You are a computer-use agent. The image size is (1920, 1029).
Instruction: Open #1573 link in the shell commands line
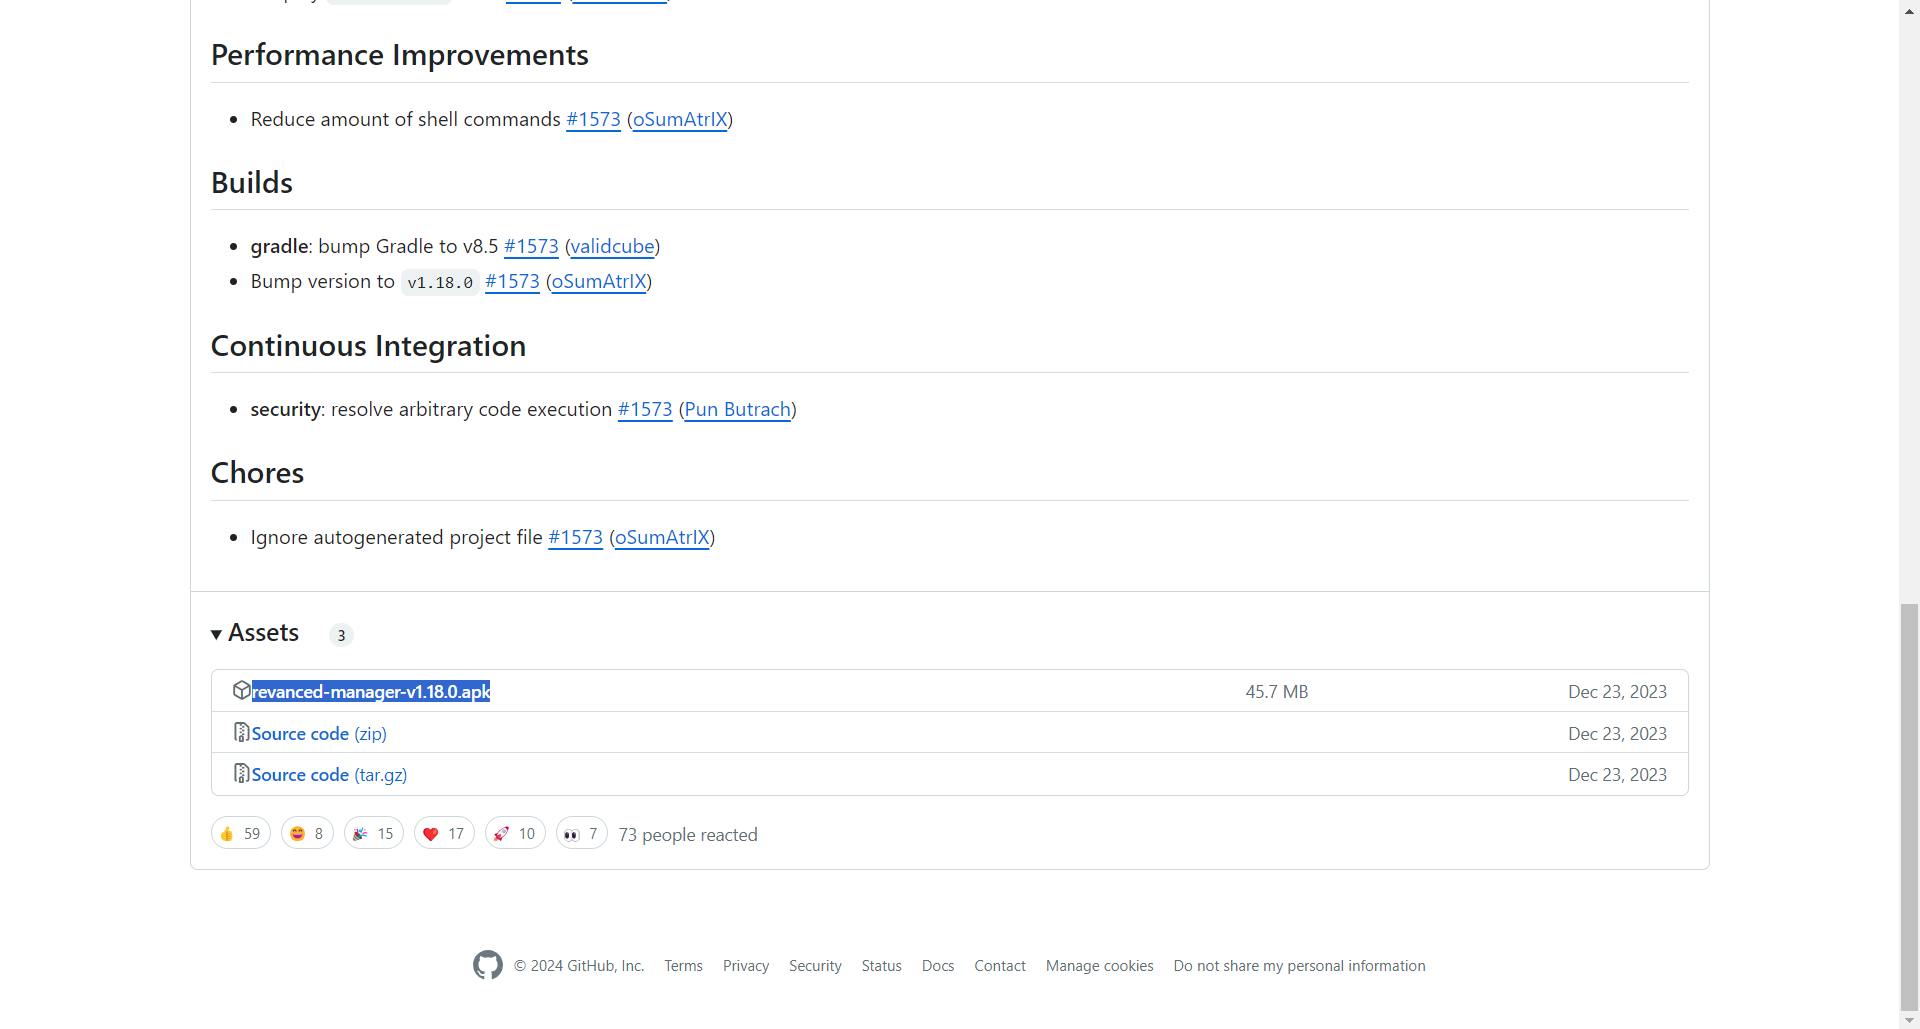coord(593,119)
